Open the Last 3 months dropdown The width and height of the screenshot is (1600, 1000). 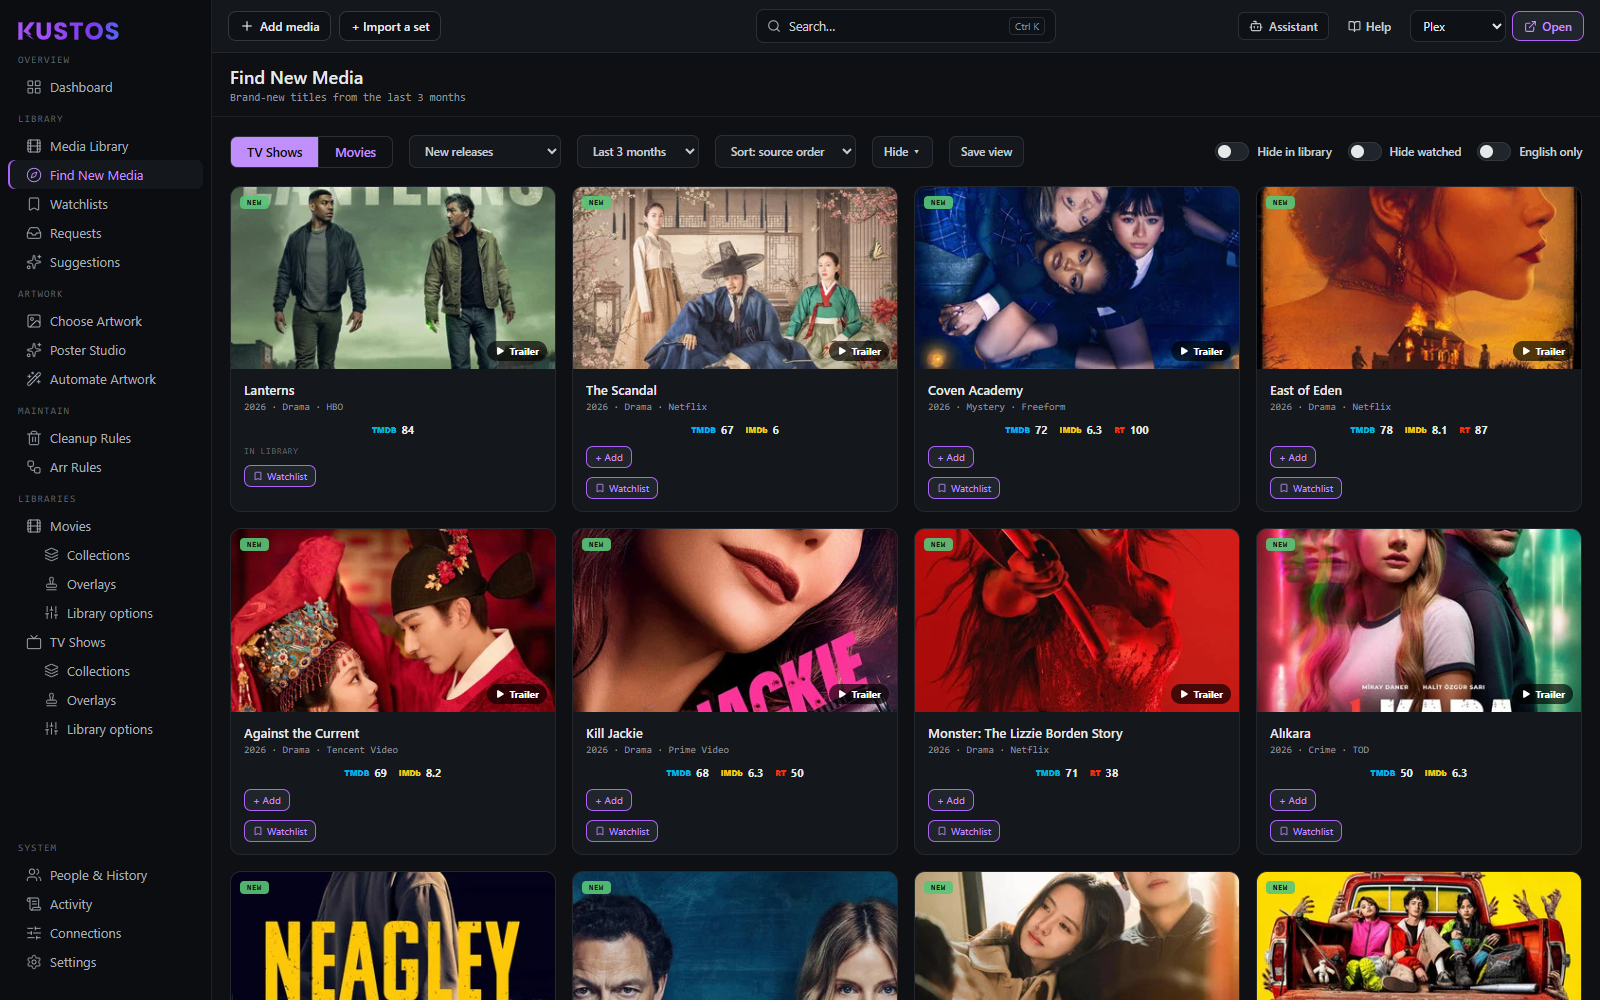pos(638,151)
